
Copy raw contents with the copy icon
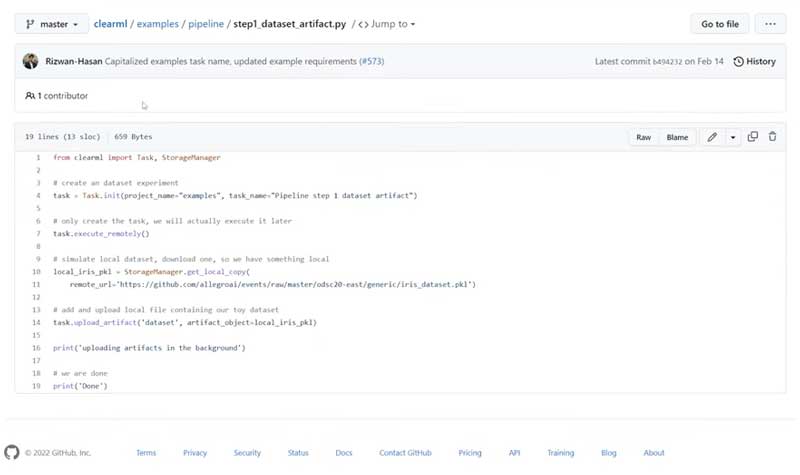(752, 137)
